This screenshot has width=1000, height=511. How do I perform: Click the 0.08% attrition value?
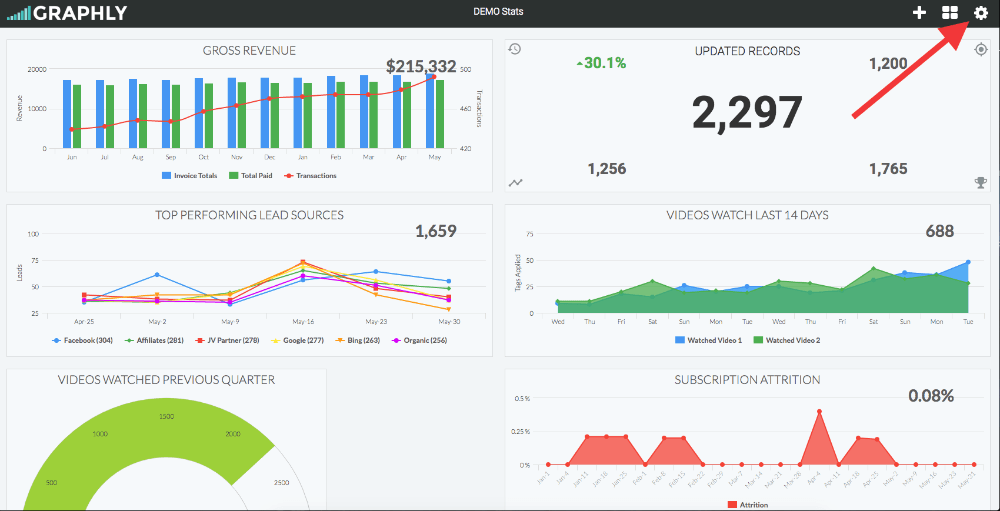(x=931, y=396)
